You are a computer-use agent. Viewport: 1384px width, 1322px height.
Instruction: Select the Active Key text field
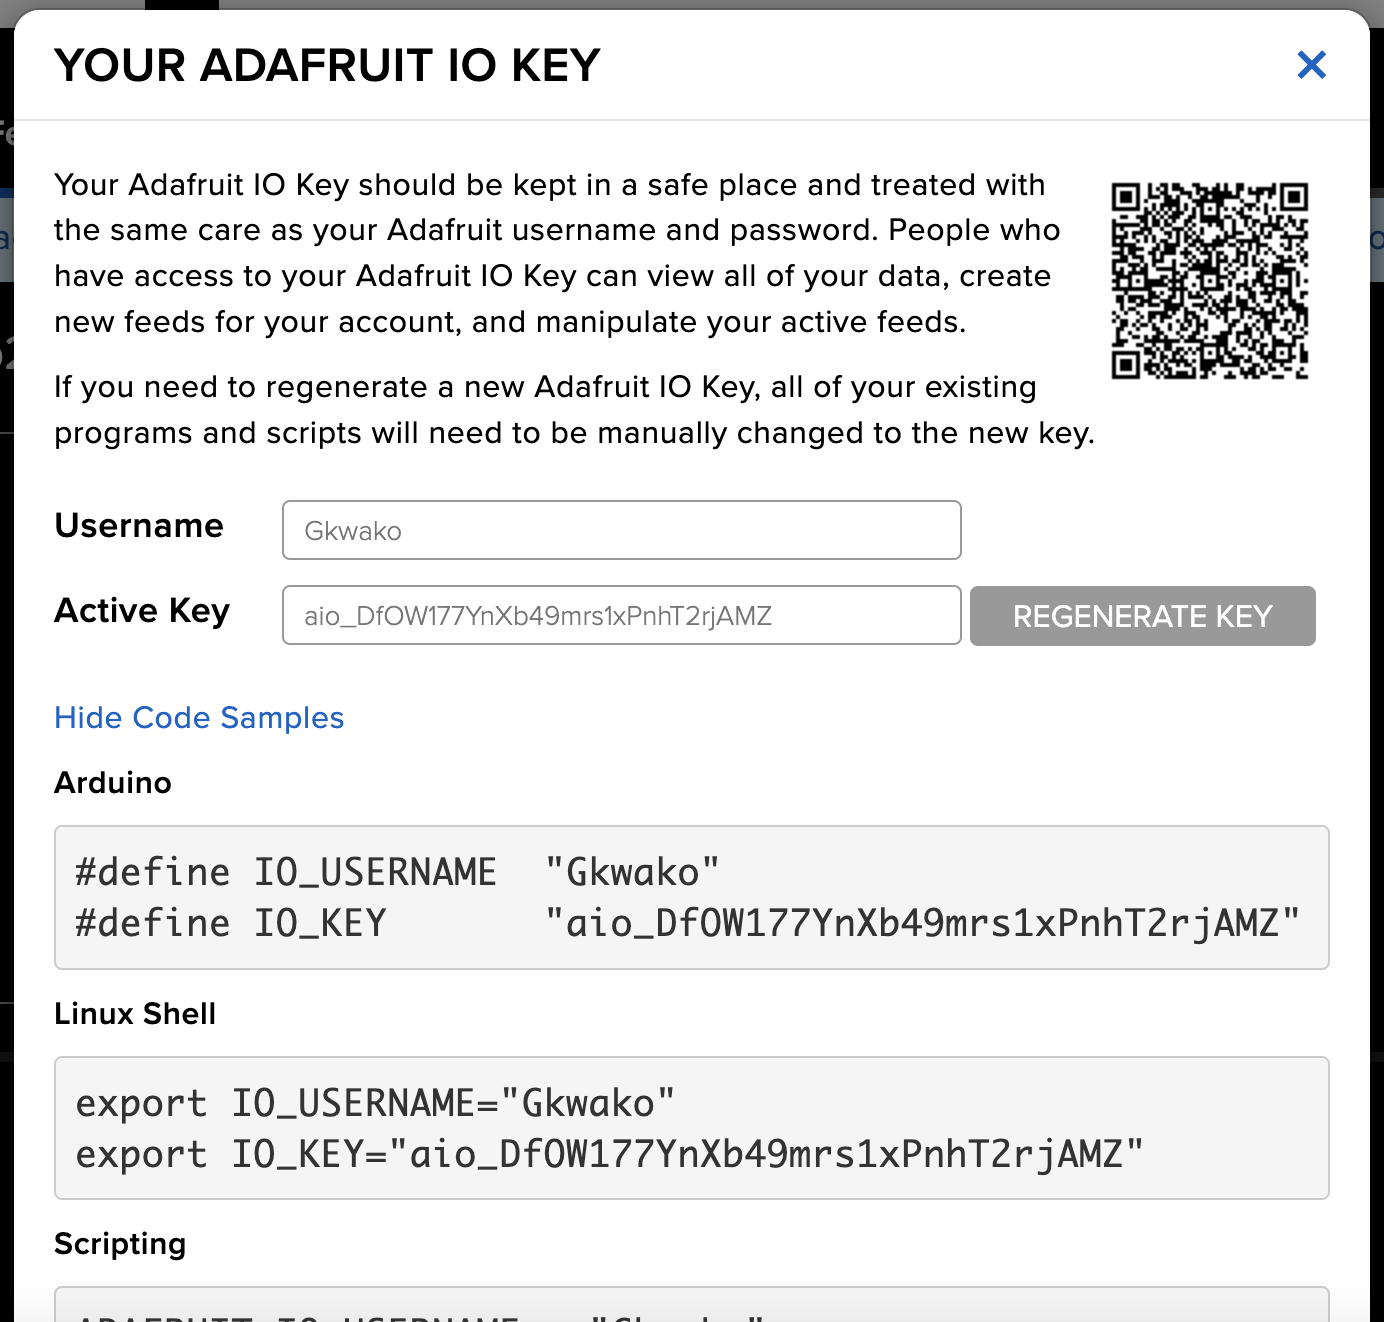(x=620, y=615)
